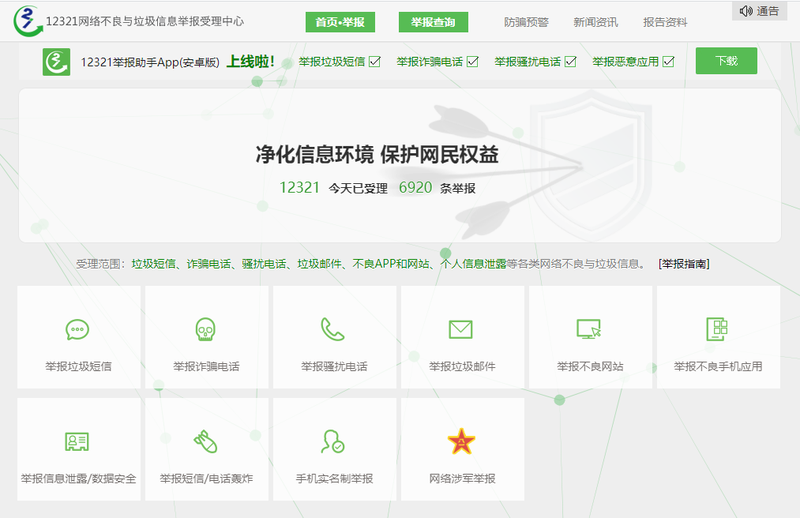Click the 净化信息环境 保护网民权益 headline
800x518 pixels.
(377, 154)
